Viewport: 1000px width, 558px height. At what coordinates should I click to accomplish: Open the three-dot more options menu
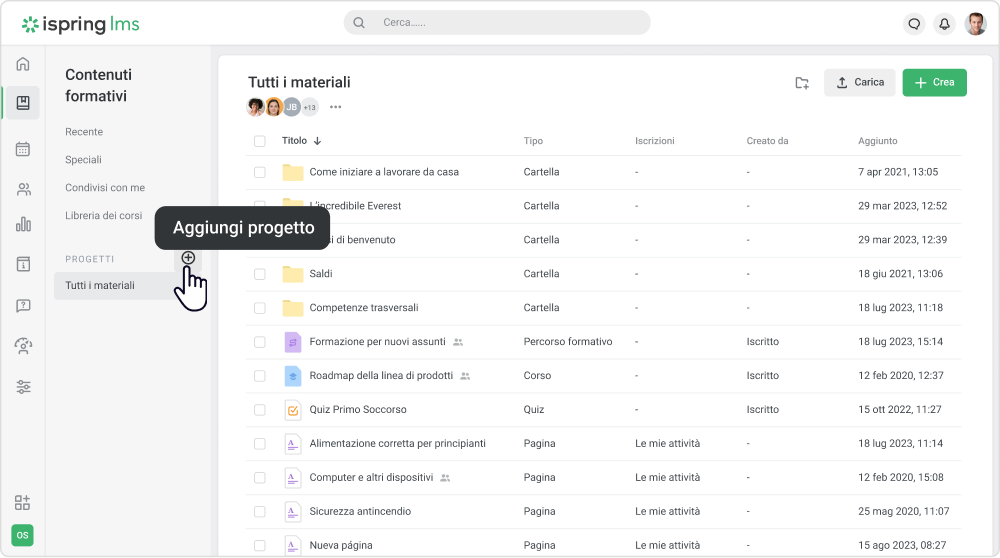coord(336,108)
